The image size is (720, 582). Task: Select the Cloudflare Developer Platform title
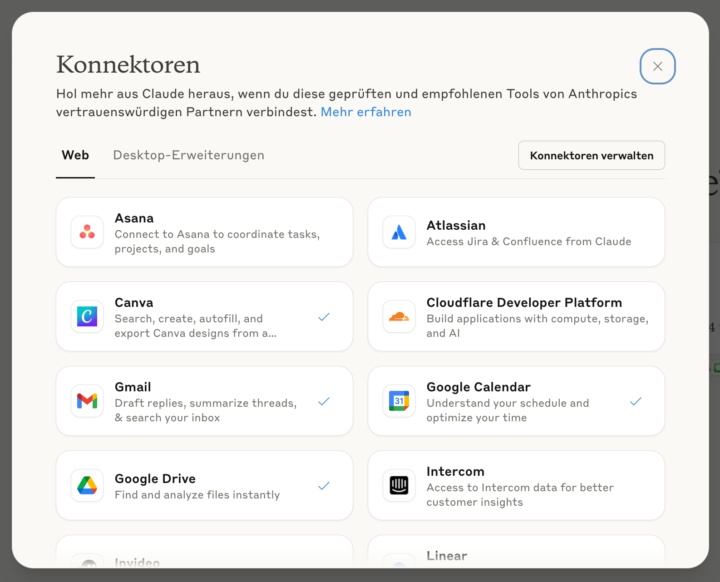[x=524, y=303]
